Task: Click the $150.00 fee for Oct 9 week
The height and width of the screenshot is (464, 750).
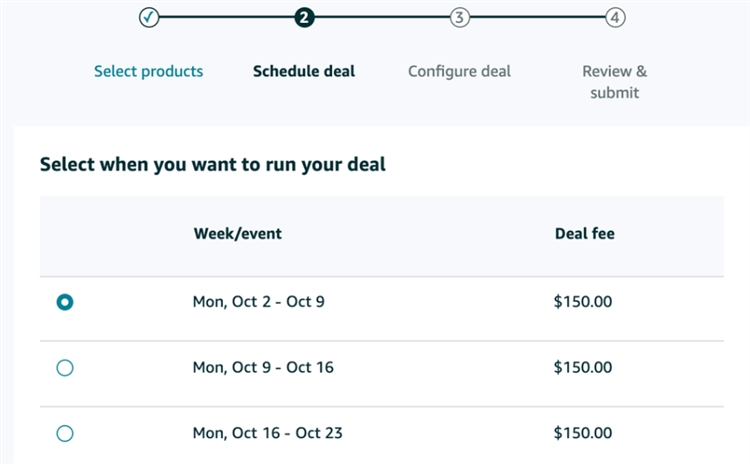Action: (583, 367)
